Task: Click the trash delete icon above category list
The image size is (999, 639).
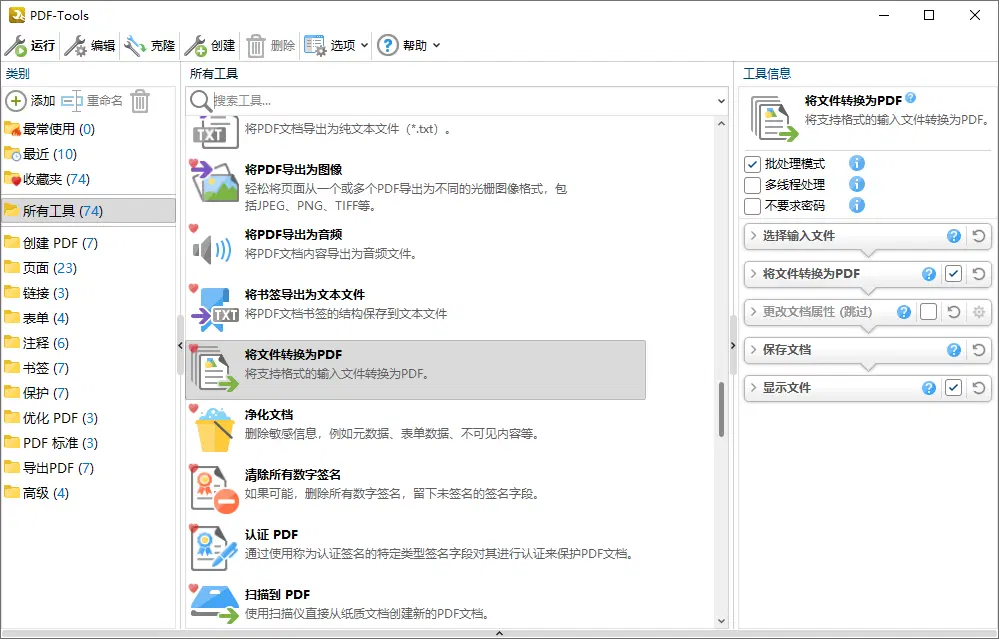Action: (138, 100)
